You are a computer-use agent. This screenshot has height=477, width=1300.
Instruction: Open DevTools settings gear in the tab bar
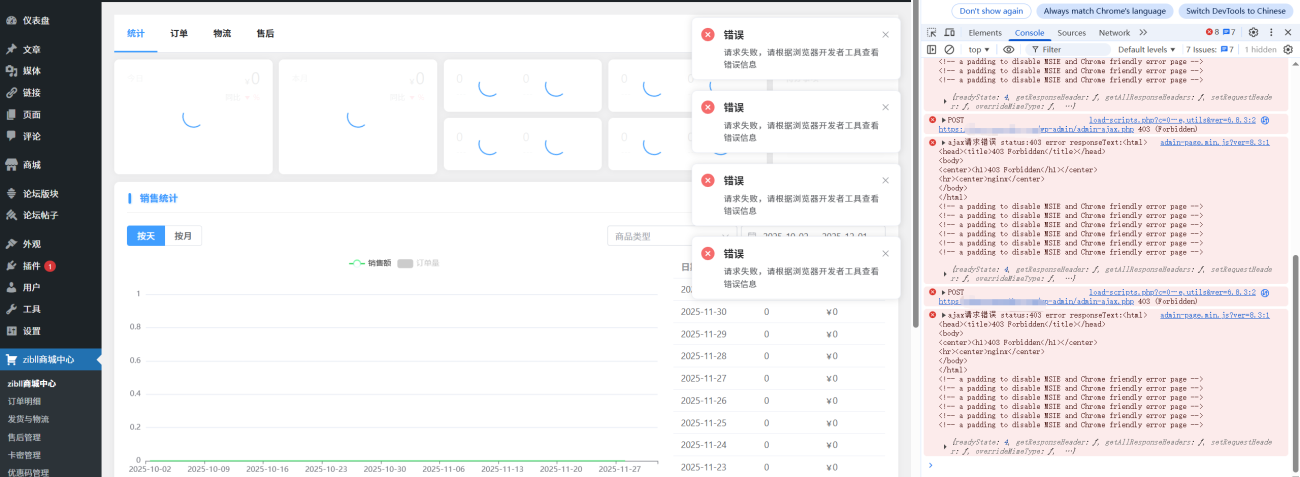1253,33
